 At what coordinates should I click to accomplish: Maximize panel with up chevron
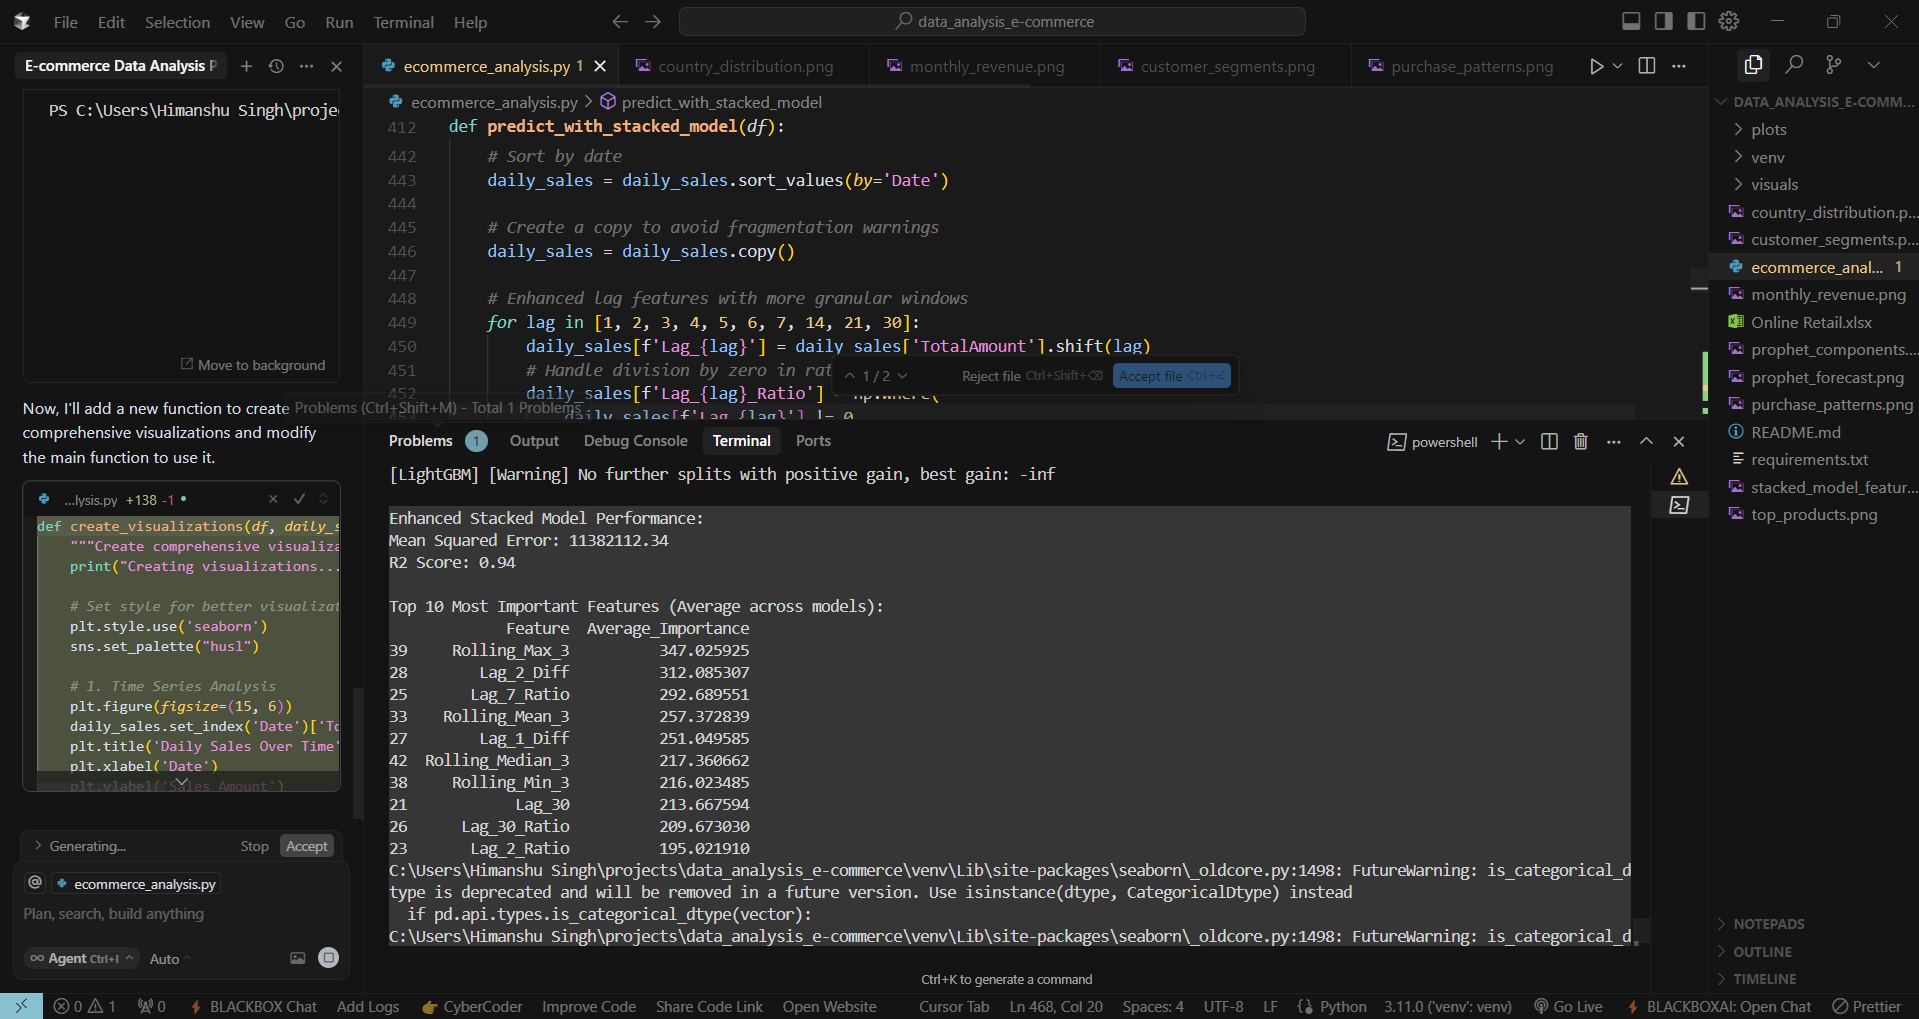pos(1646,442)
